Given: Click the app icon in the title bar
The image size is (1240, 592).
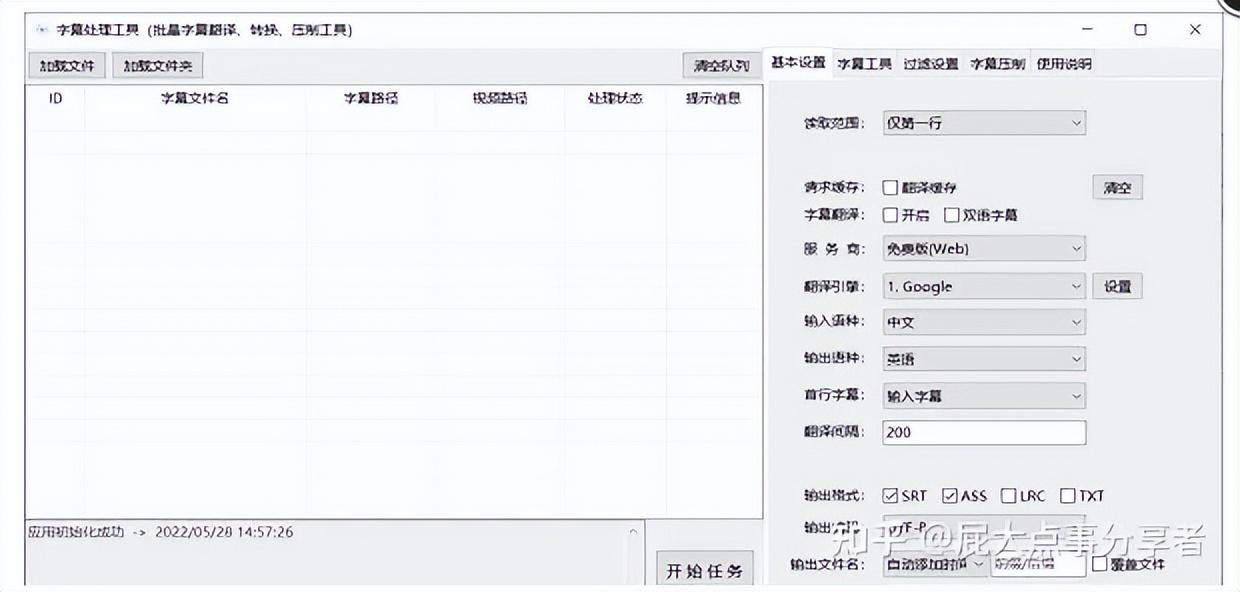Looking at the screenshot, I should pyautogui.click(x=41, y=30).
